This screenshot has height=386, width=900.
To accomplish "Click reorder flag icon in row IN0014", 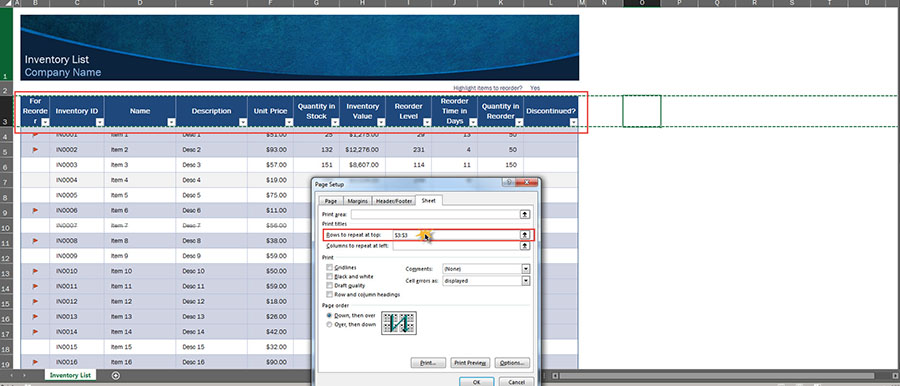I will tap(35, 332).
